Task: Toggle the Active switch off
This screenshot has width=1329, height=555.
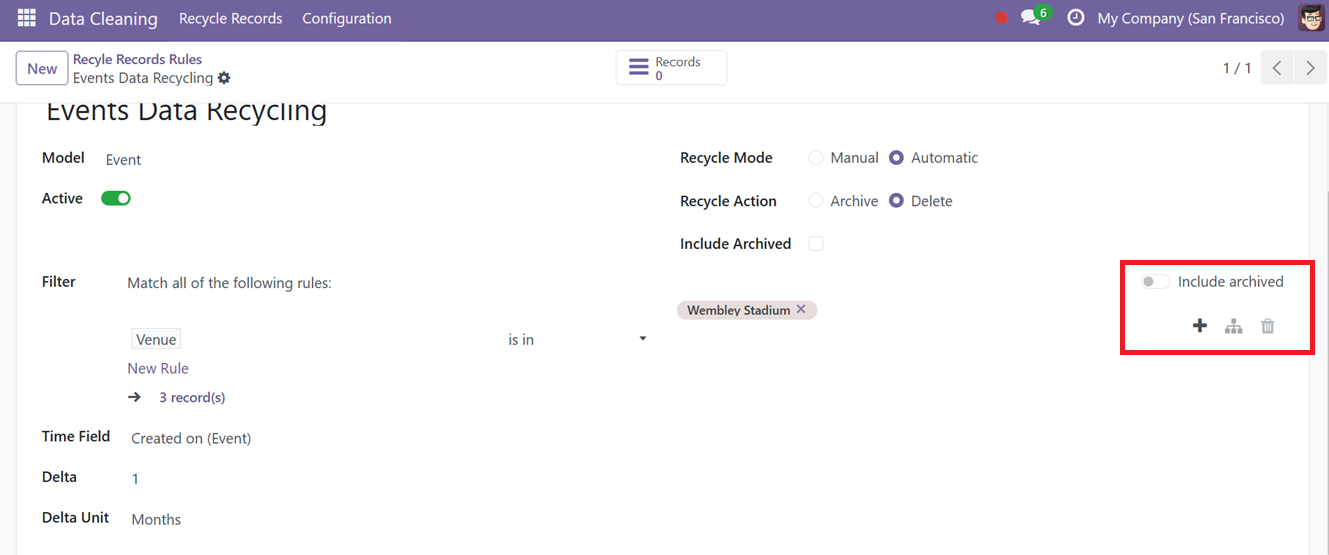Action: point(116,198)
